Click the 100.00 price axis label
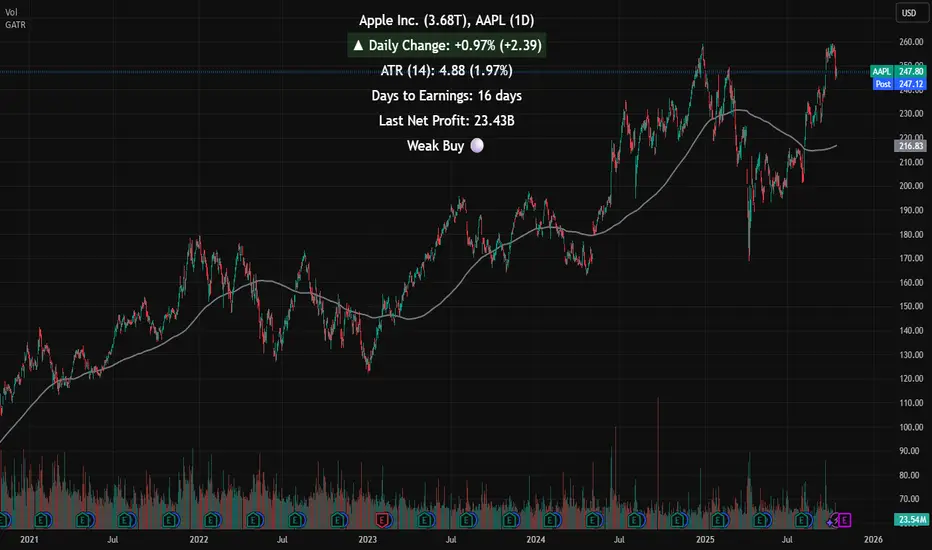Image resolution: width=932 pixels, height=550 pixels. 911,427
